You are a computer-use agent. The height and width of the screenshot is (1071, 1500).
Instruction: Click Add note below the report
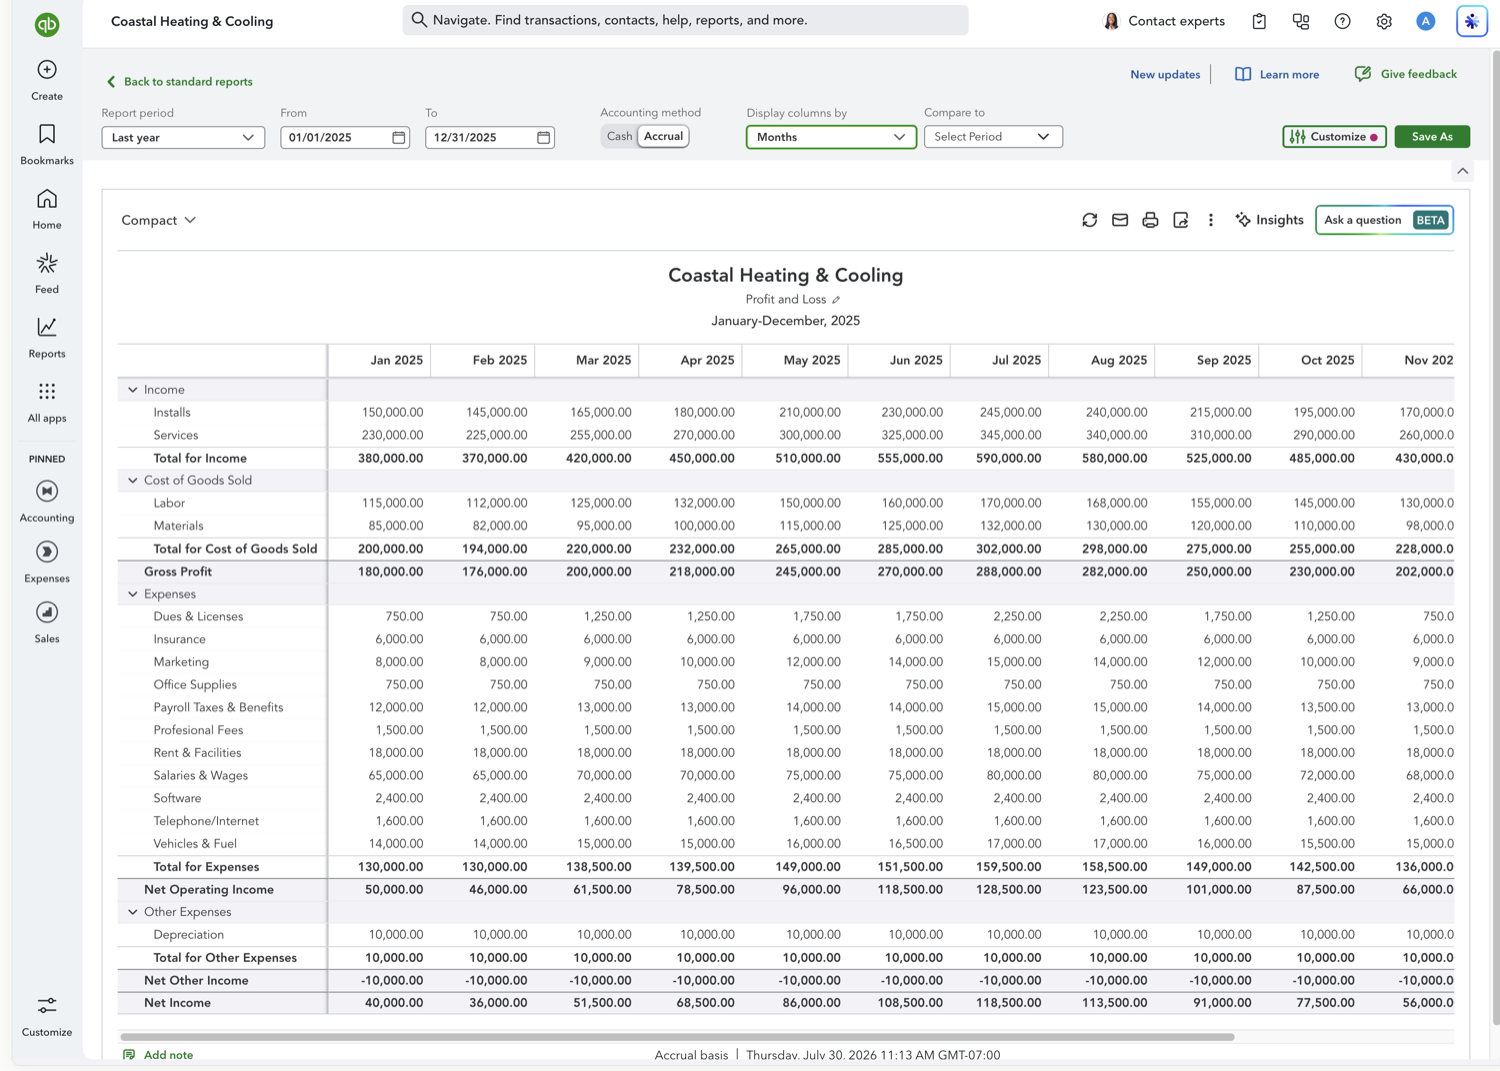[x=158, y=1055]
